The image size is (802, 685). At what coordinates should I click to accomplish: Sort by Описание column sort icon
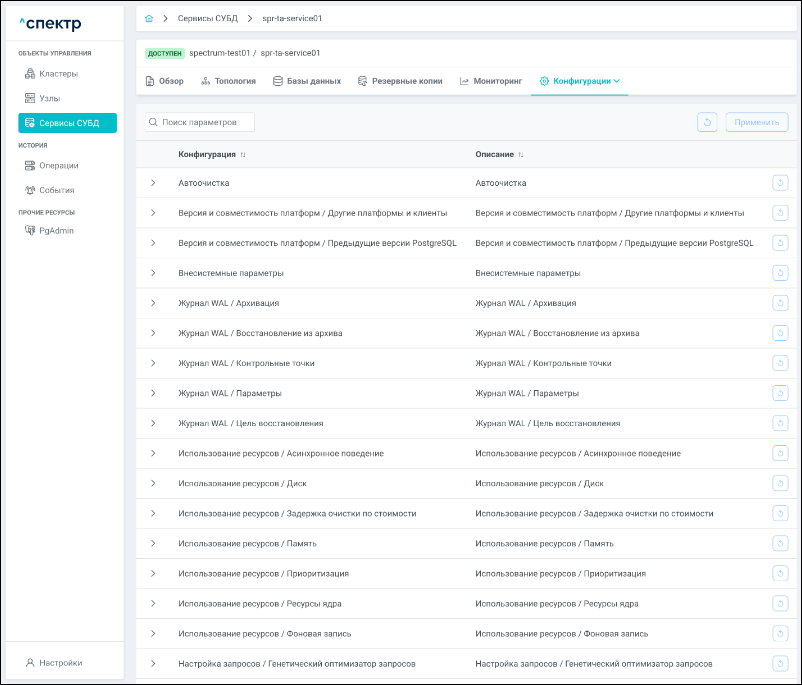521,155
